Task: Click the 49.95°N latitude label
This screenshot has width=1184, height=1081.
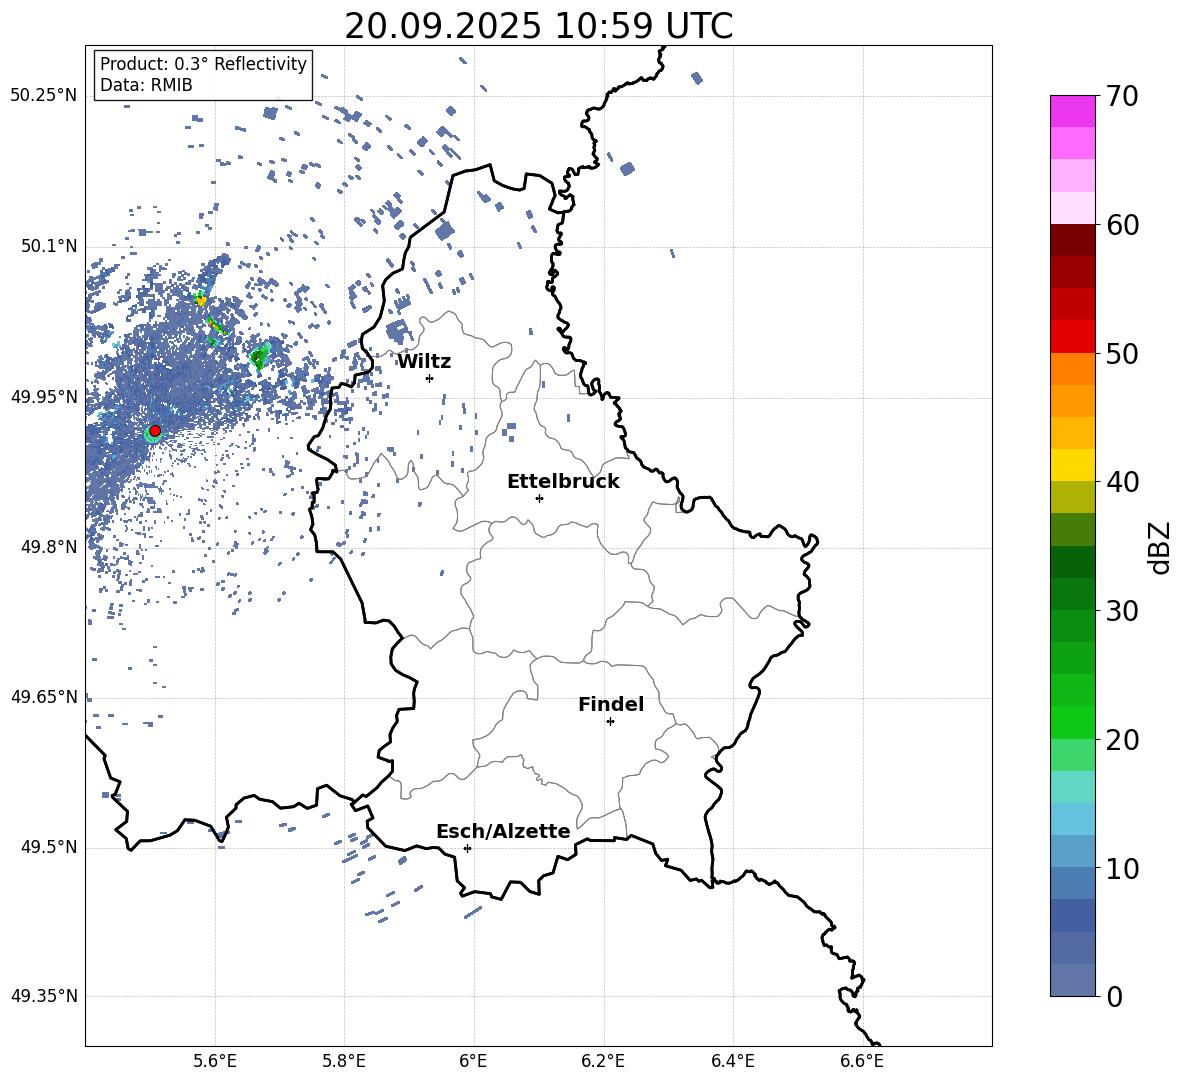Action: [x=43, y=397]
